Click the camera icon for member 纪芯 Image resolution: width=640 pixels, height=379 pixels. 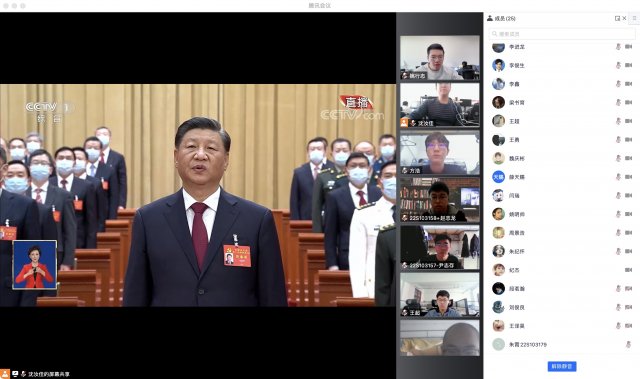[x=628, y=270]
